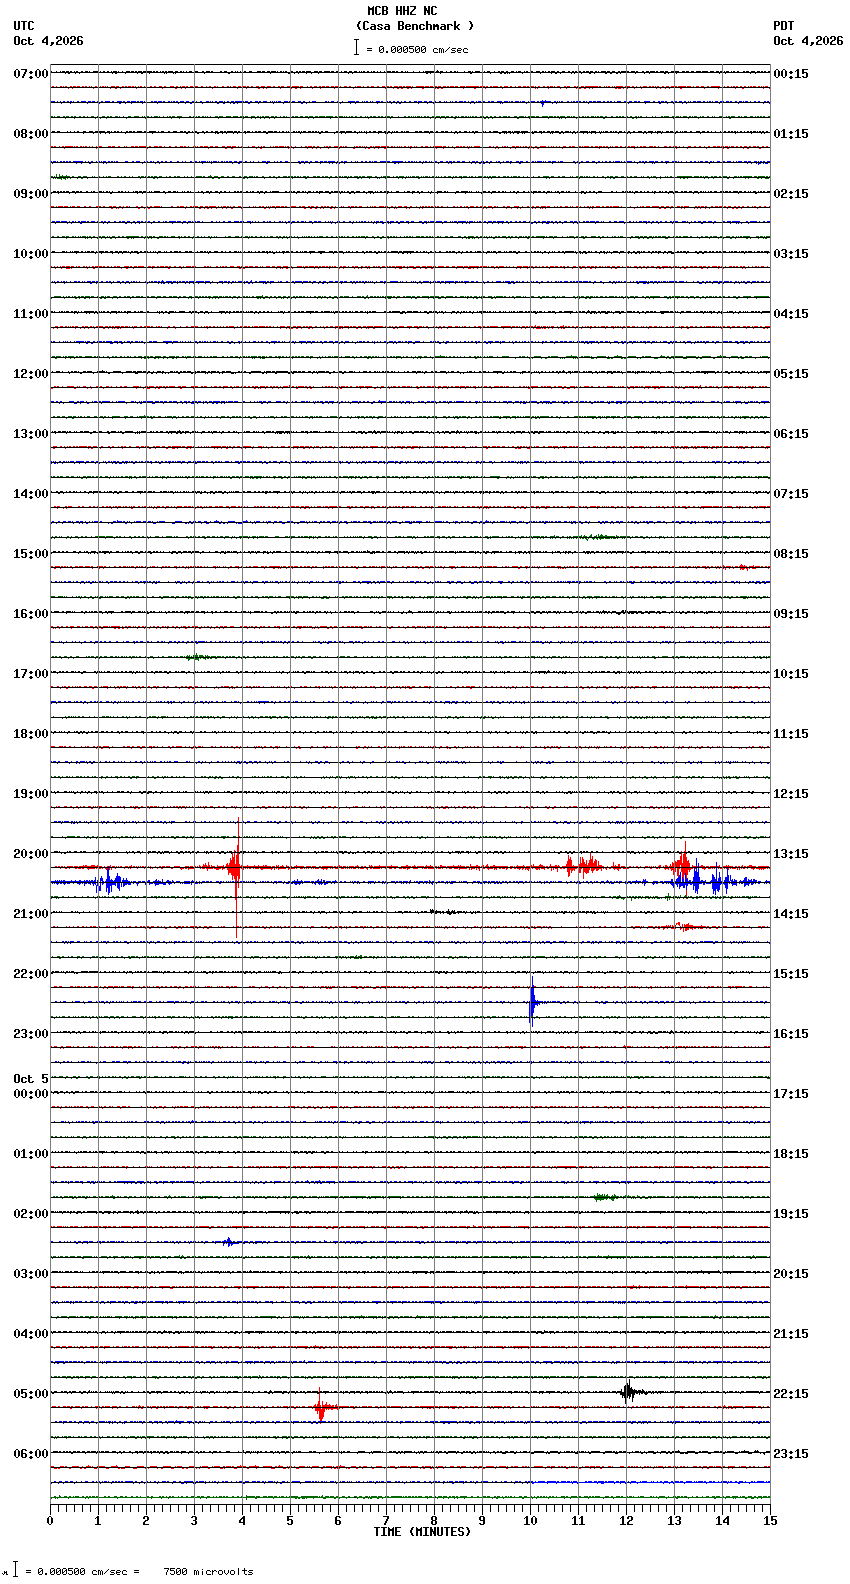Click the "10" tick label on the time axis
Image resolution: width=850 pixels, height=1584 pixels.
tap(530, 1521)
